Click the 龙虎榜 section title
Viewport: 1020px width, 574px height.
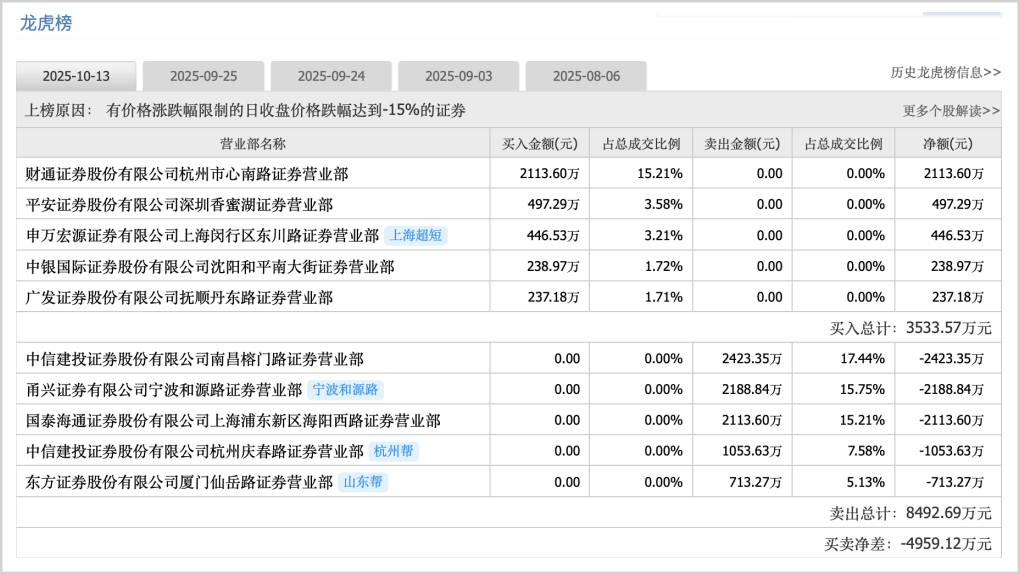(46, 23)
